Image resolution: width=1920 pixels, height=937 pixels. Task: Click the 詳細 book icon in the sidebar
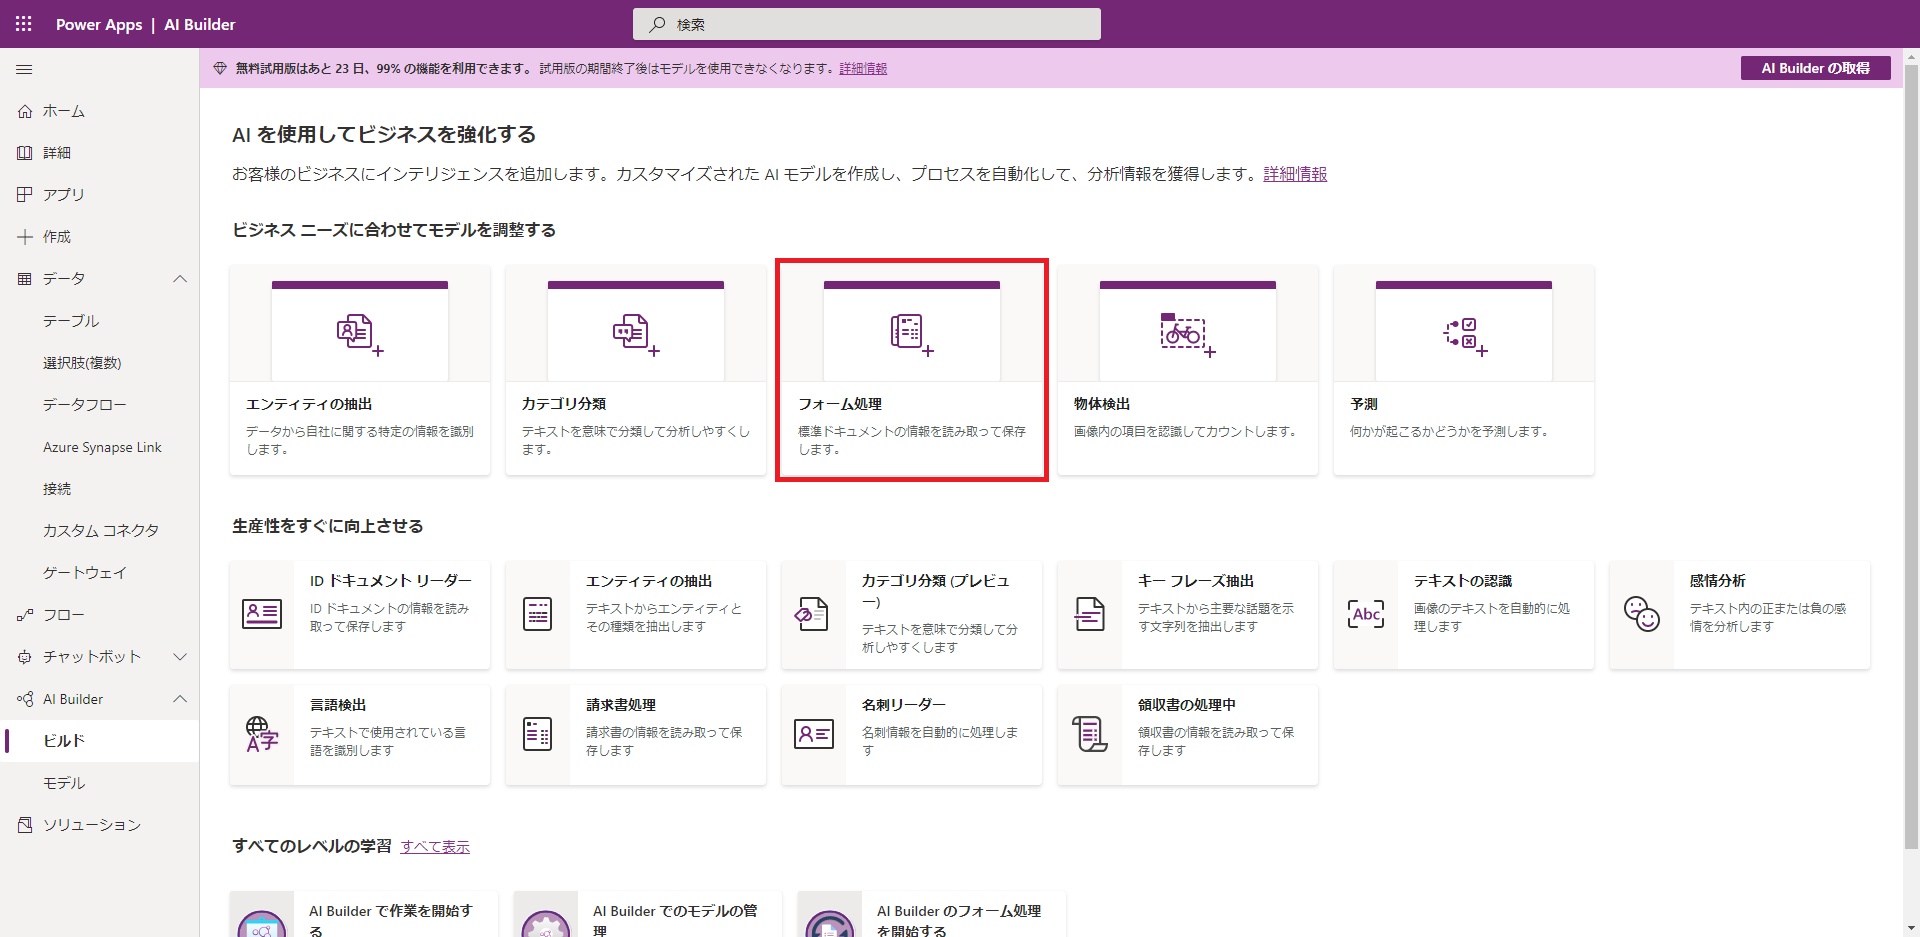(25, 153)
